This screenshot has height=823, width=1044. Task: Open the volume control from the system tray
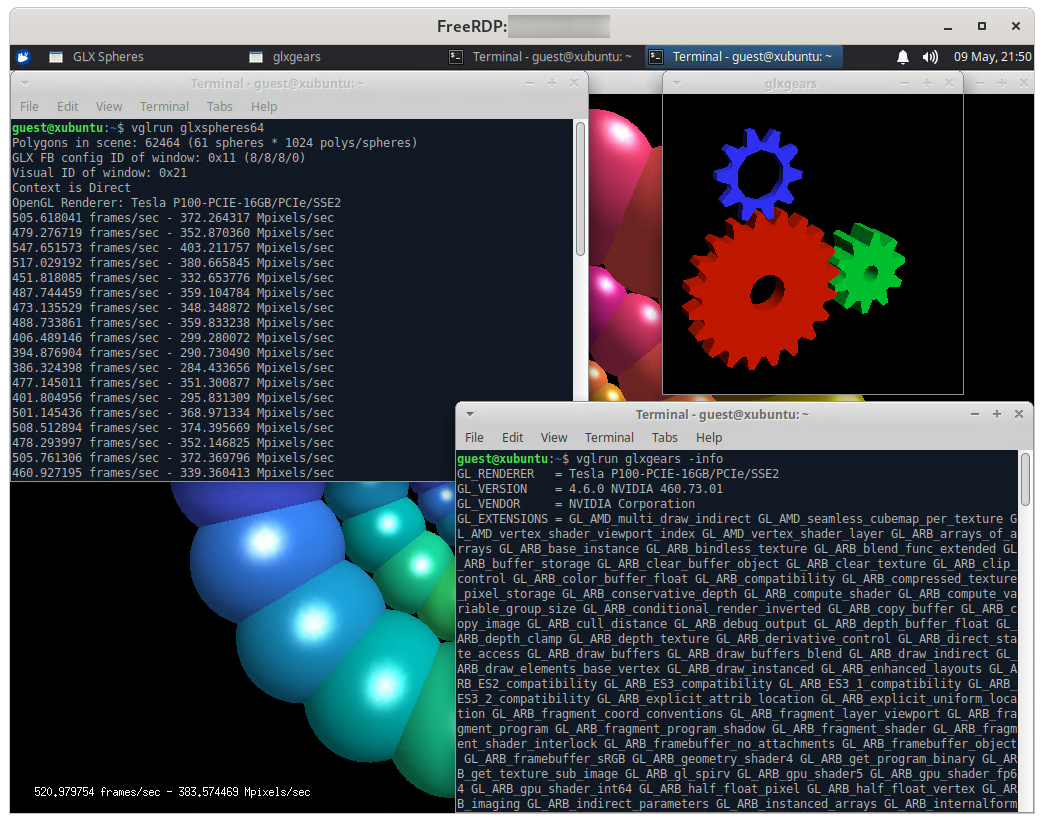(x=929, y=57)
